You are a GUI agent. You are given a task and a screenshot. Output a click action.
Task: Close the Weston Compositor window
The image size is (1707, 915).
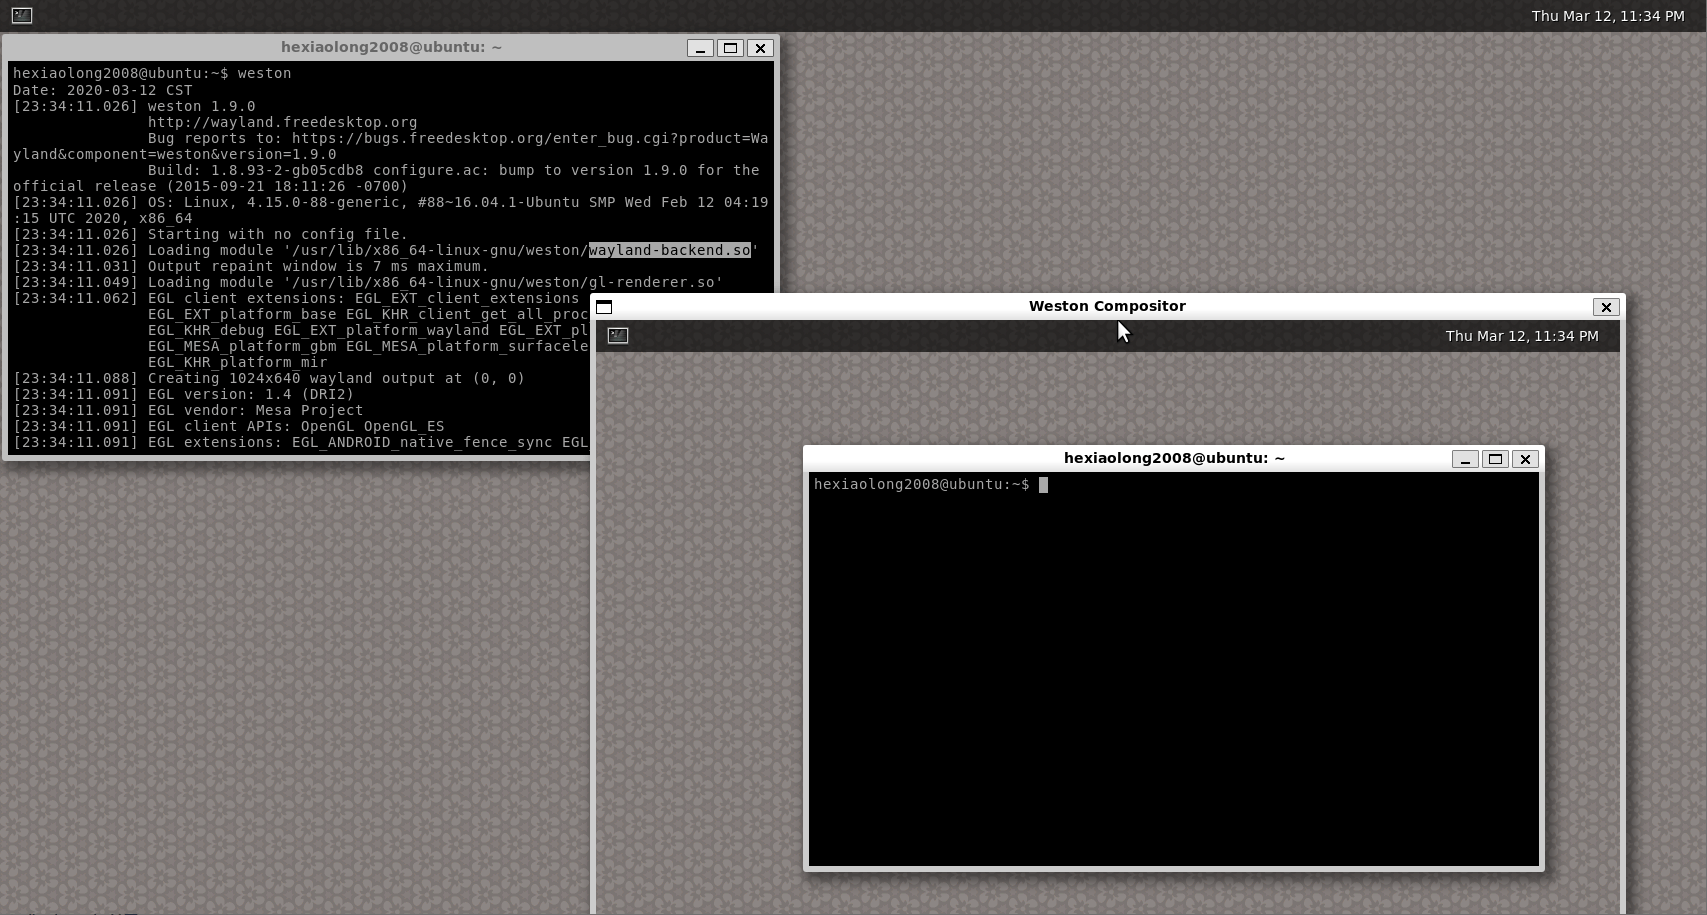1606,307
